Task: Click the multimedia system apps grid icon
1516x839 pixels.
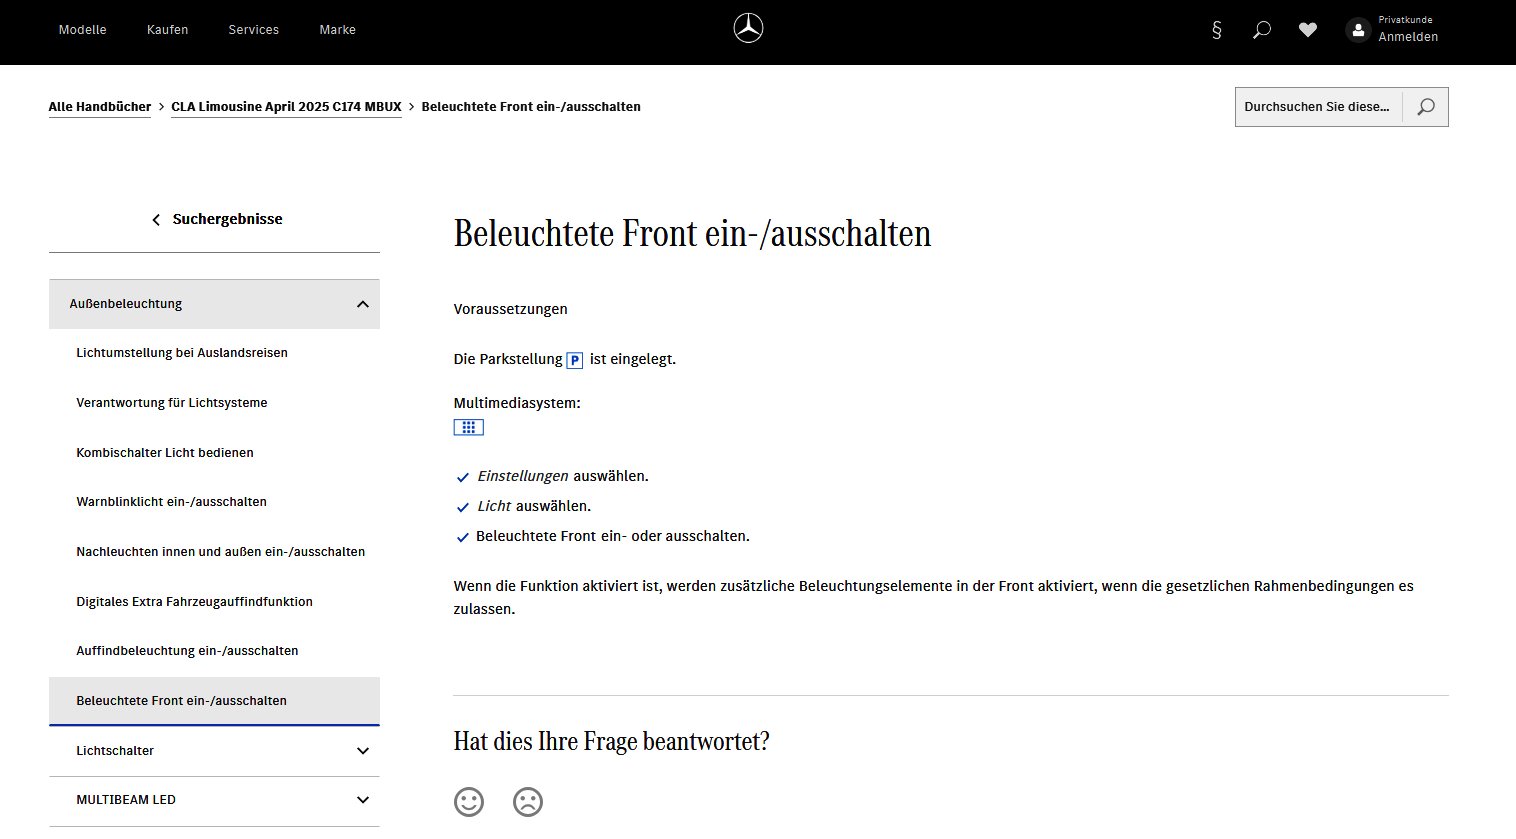Action: pos(468,427)
